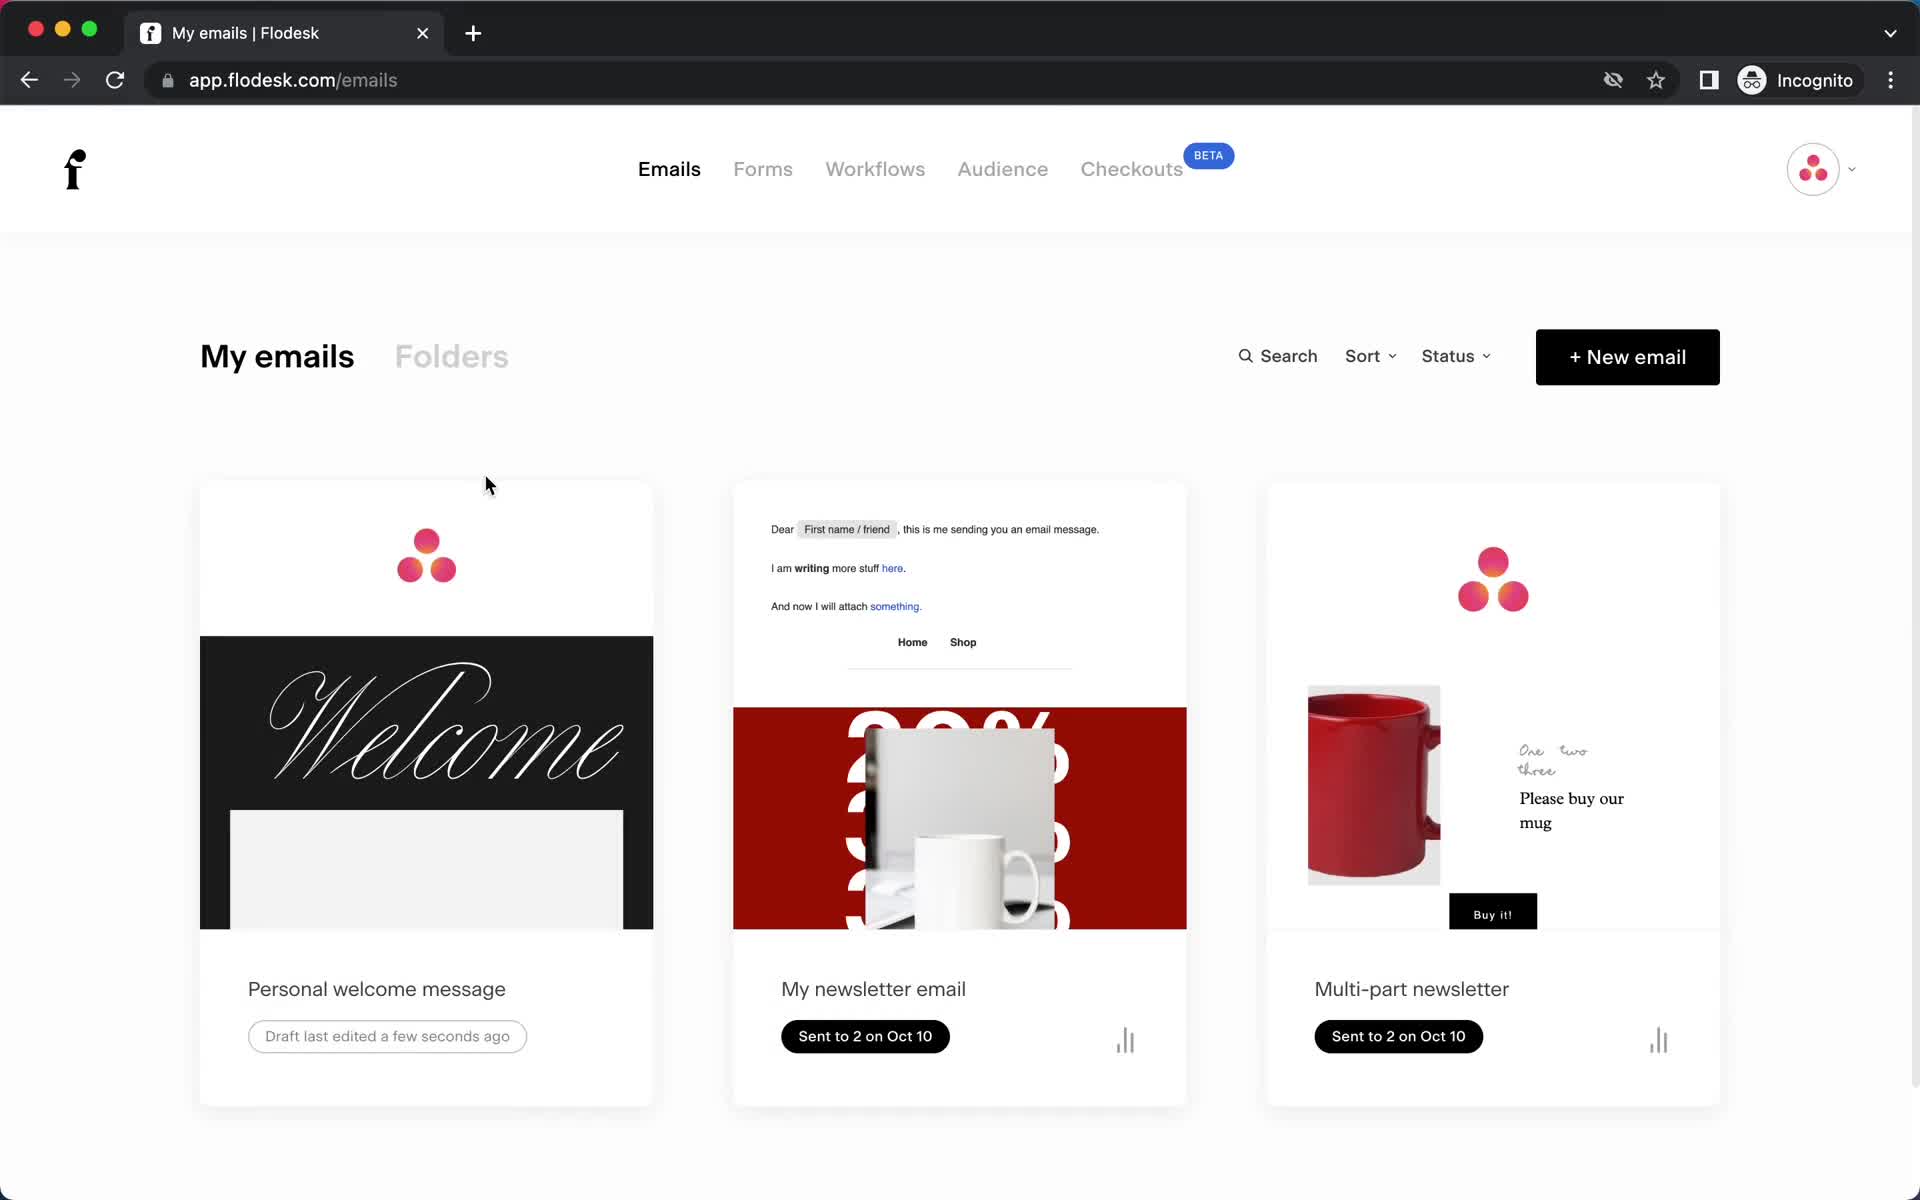Click the Flodesk logo icon
This screenshot has height=1200, width=1920.
(75, 169)
